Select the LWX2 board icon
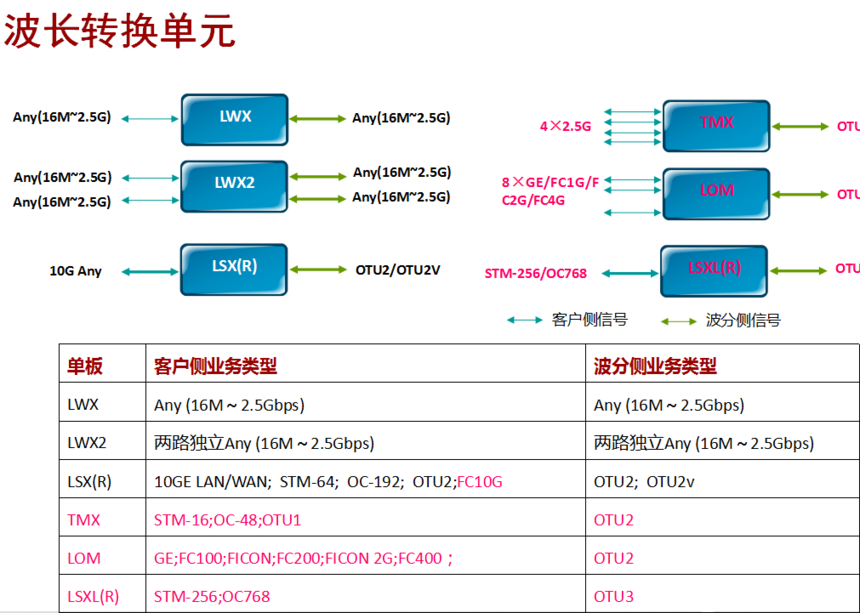860x613 pixels. tap(234, 185)
